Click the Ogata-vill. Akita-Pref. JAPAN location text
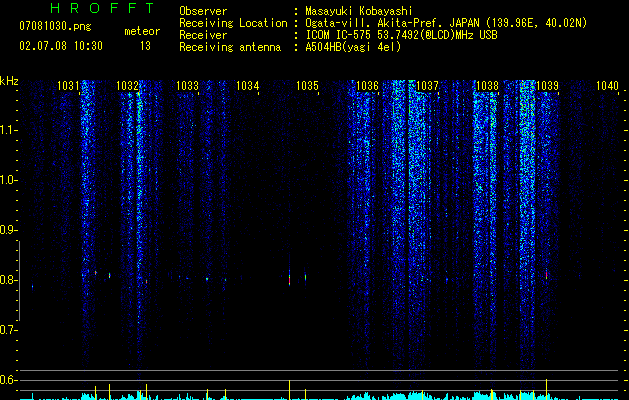This screenshot has width=629, height=400. pyautogui.click(x=446, y=23)
